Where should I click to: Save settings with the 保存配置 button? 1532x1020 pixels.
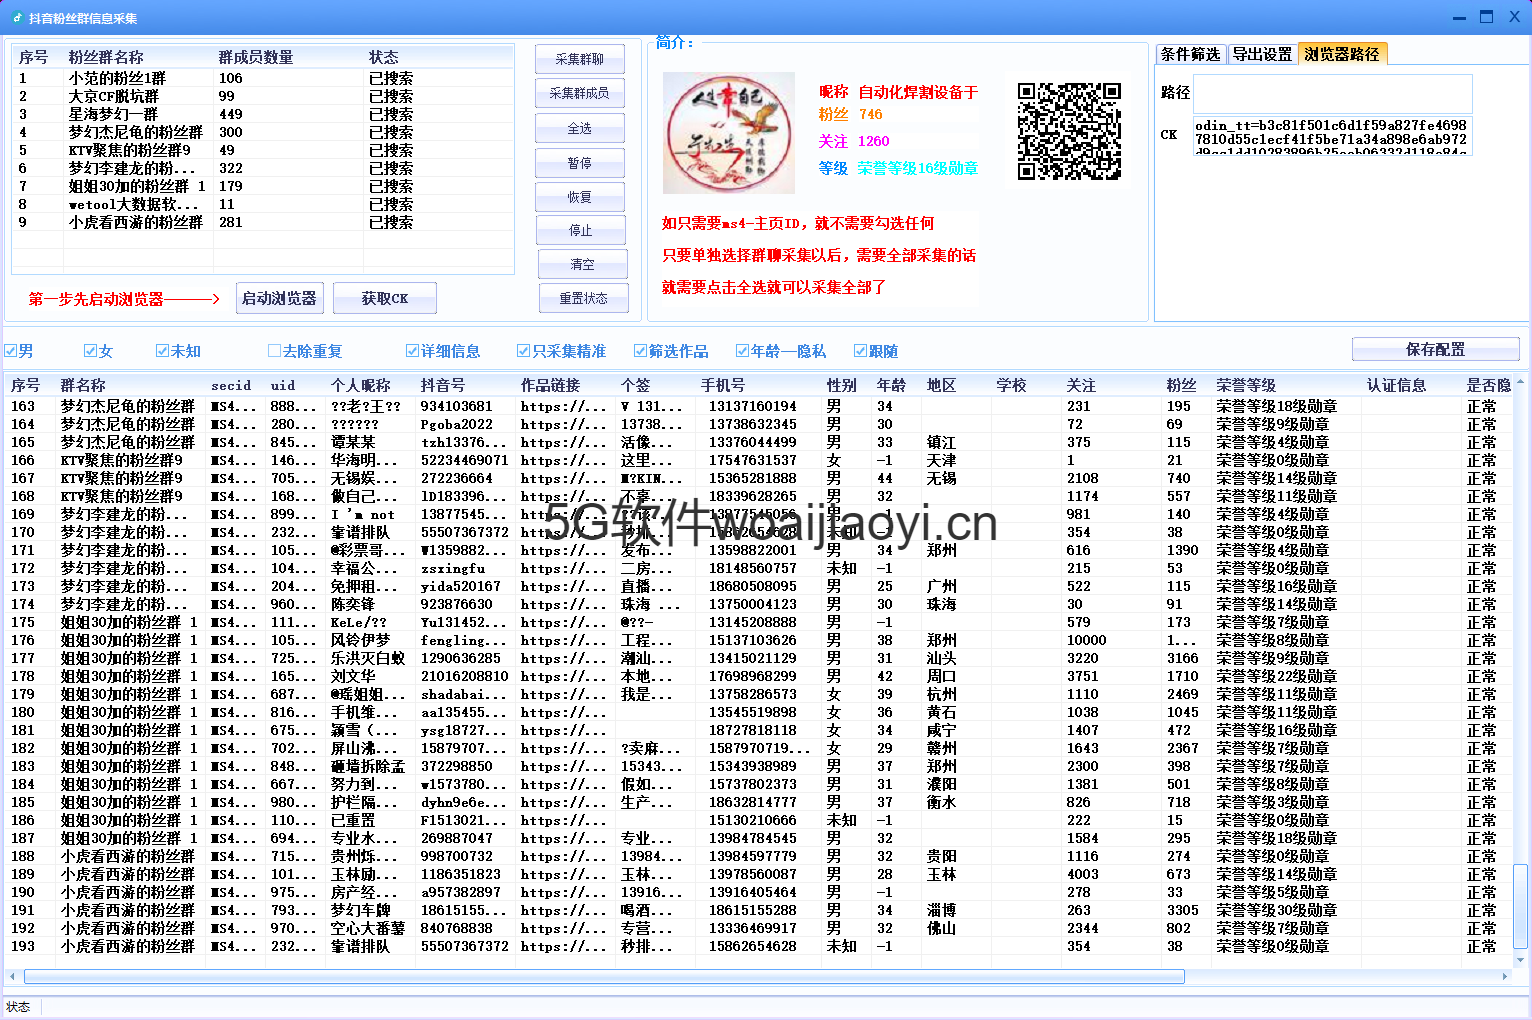click(x=1436, y=349)
